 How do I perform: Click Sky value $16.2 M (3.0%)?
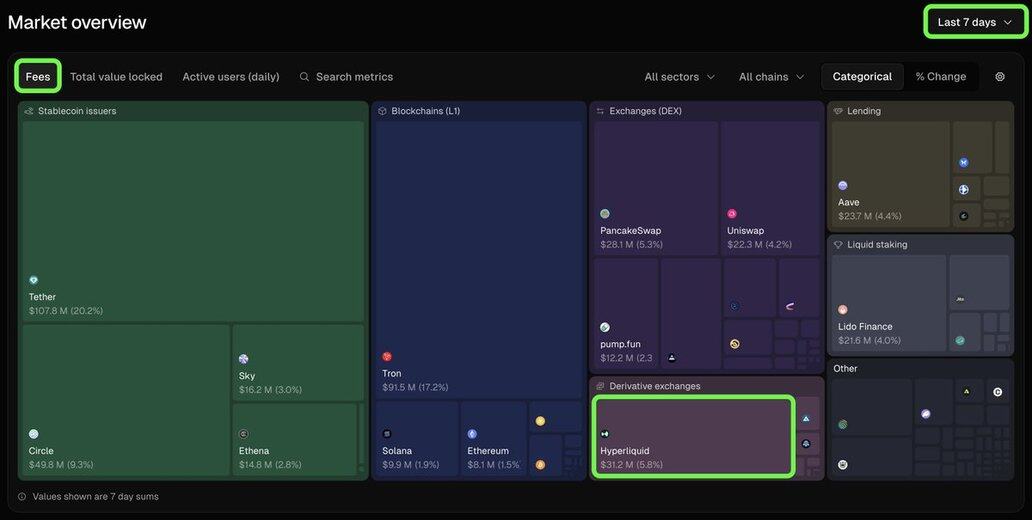pos(271,390)
